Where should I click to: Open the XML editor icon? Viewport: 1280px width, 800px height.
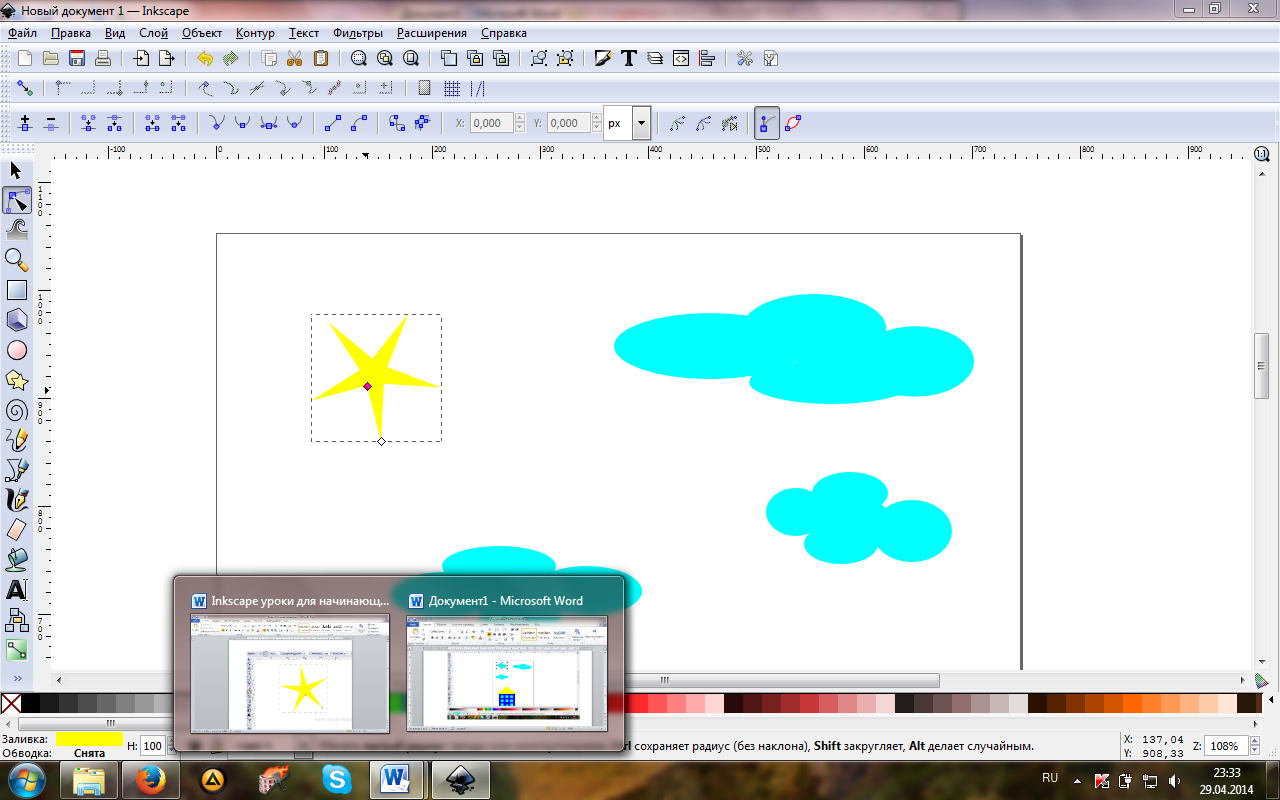tap(680, 58)
